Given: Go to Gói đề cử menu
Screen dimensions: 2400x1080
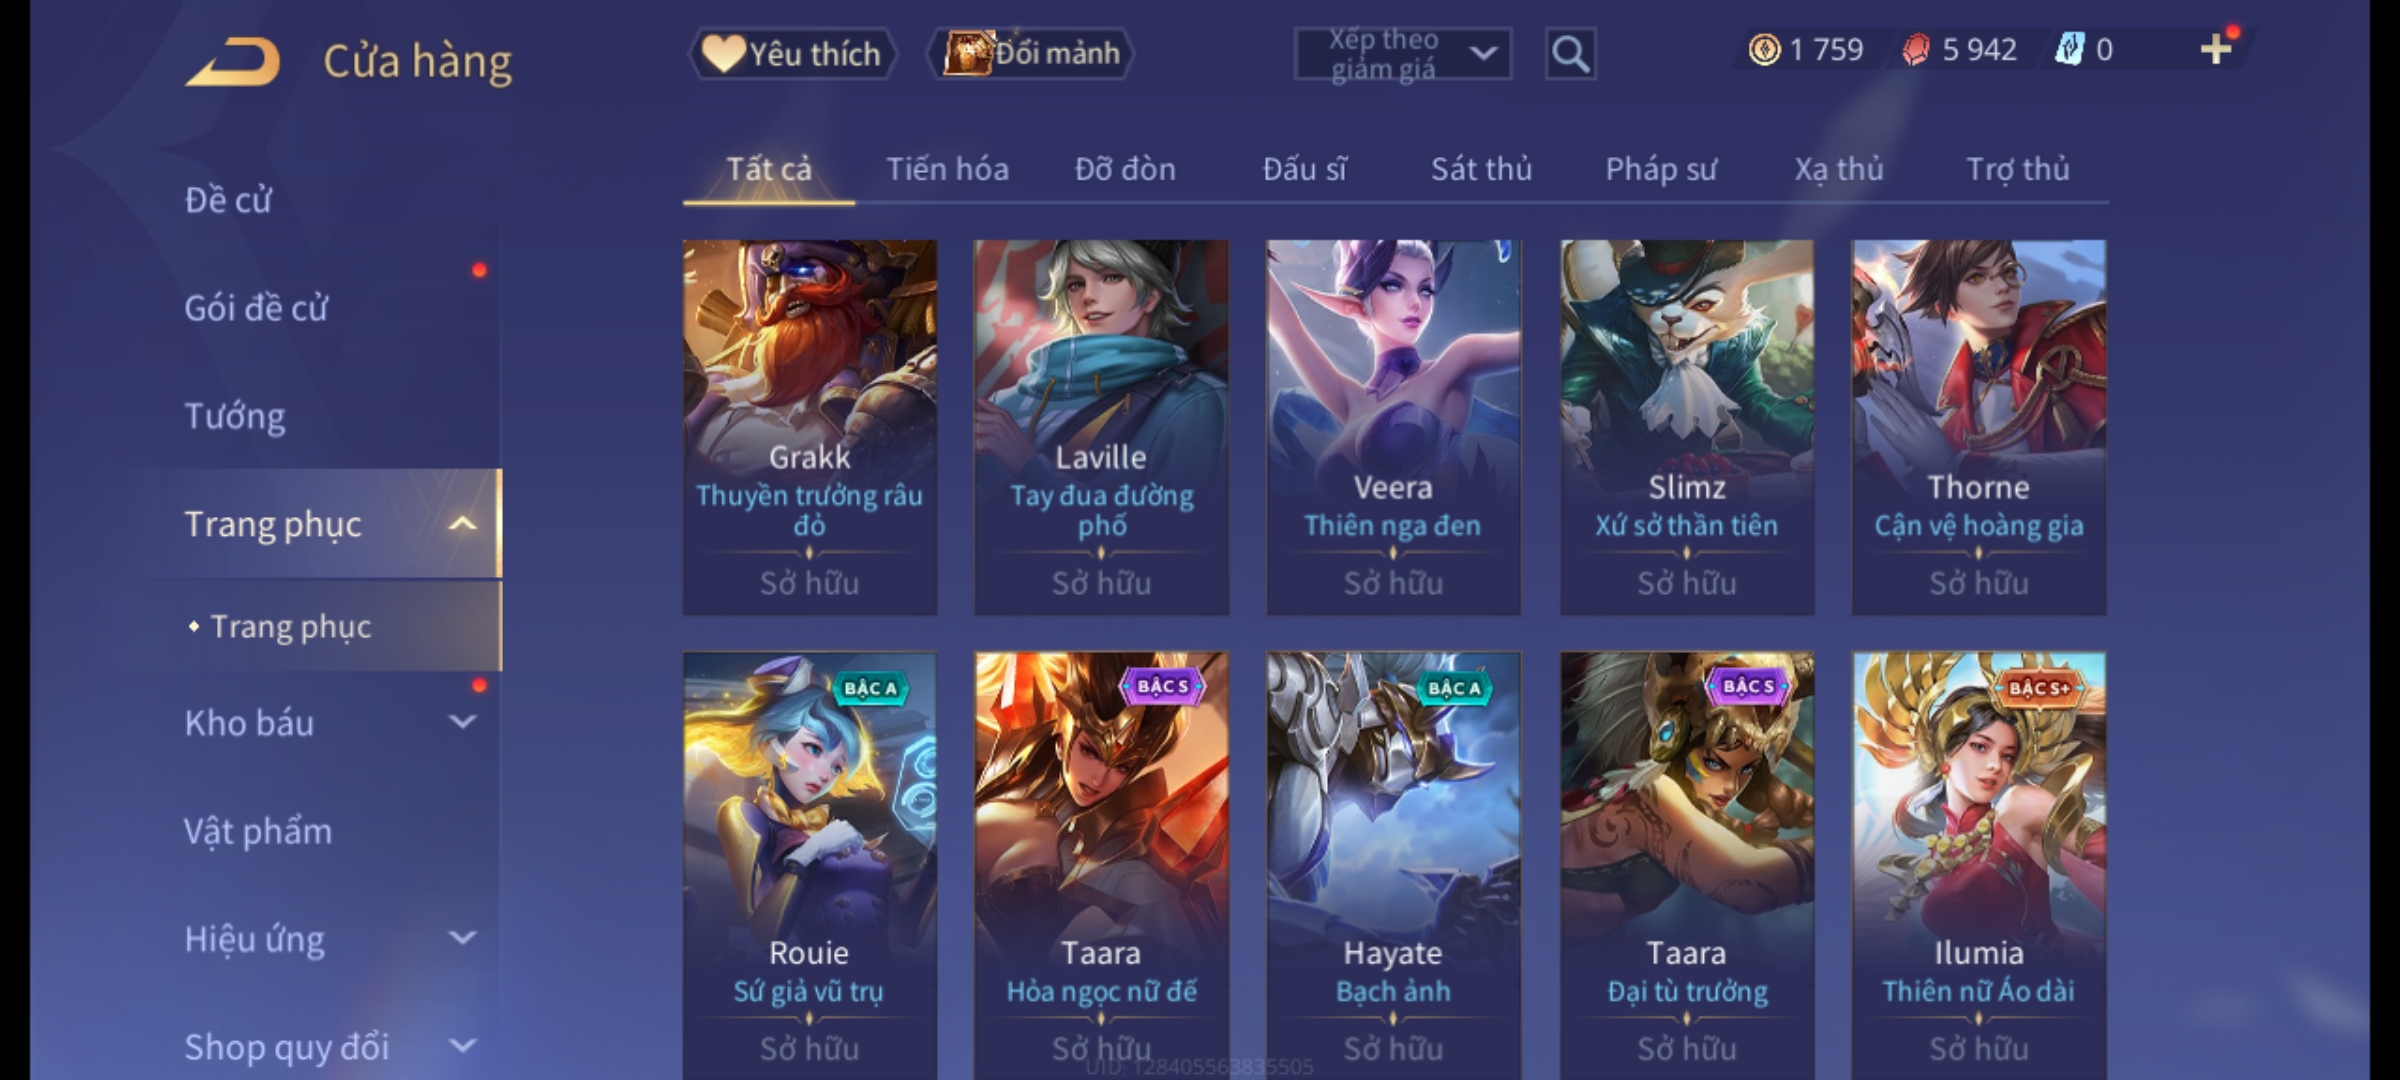Looking at the screenshot, I should 255,307.
